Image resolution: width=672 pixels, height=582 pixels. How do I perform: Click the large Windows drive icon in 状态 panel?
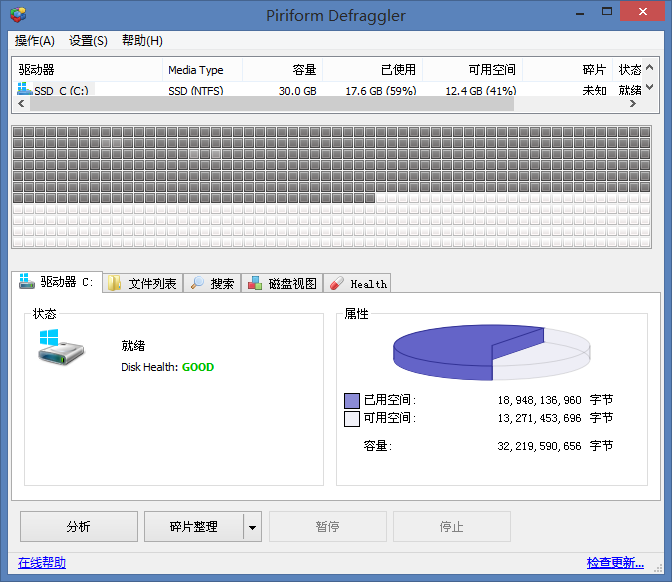[x=61, y=348]
